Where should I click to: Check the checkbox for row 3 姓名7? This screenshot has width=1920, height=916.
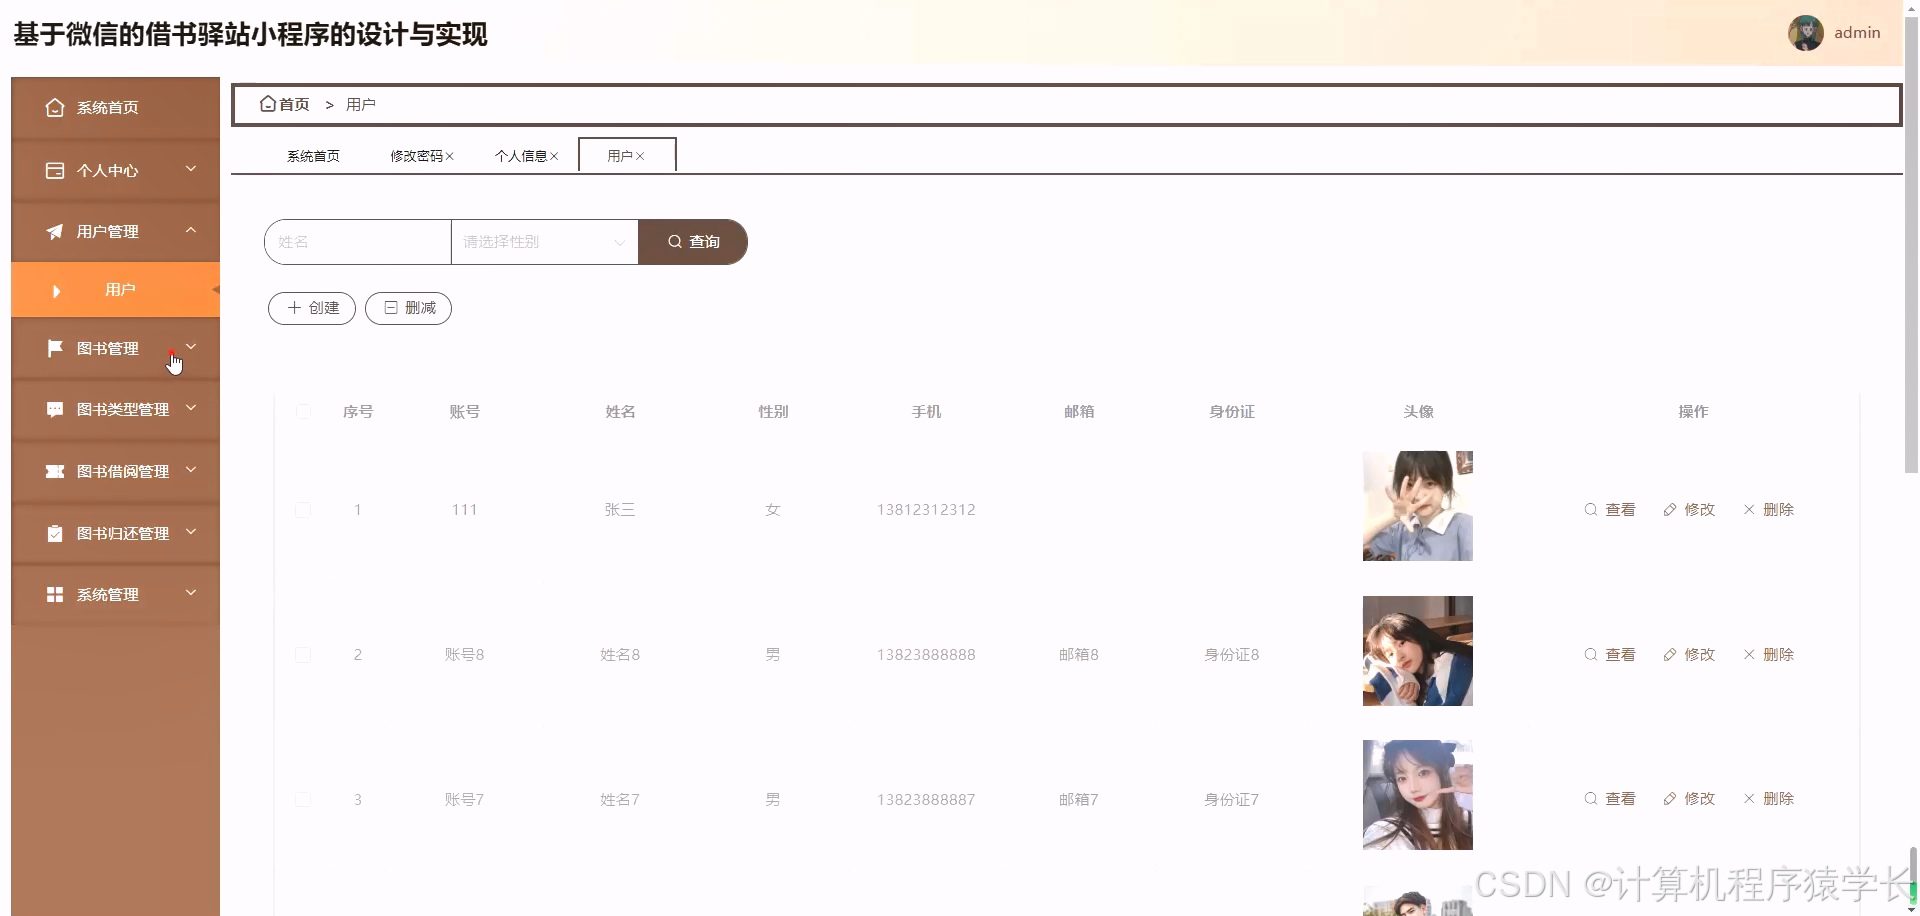click(x=303, y=800)
